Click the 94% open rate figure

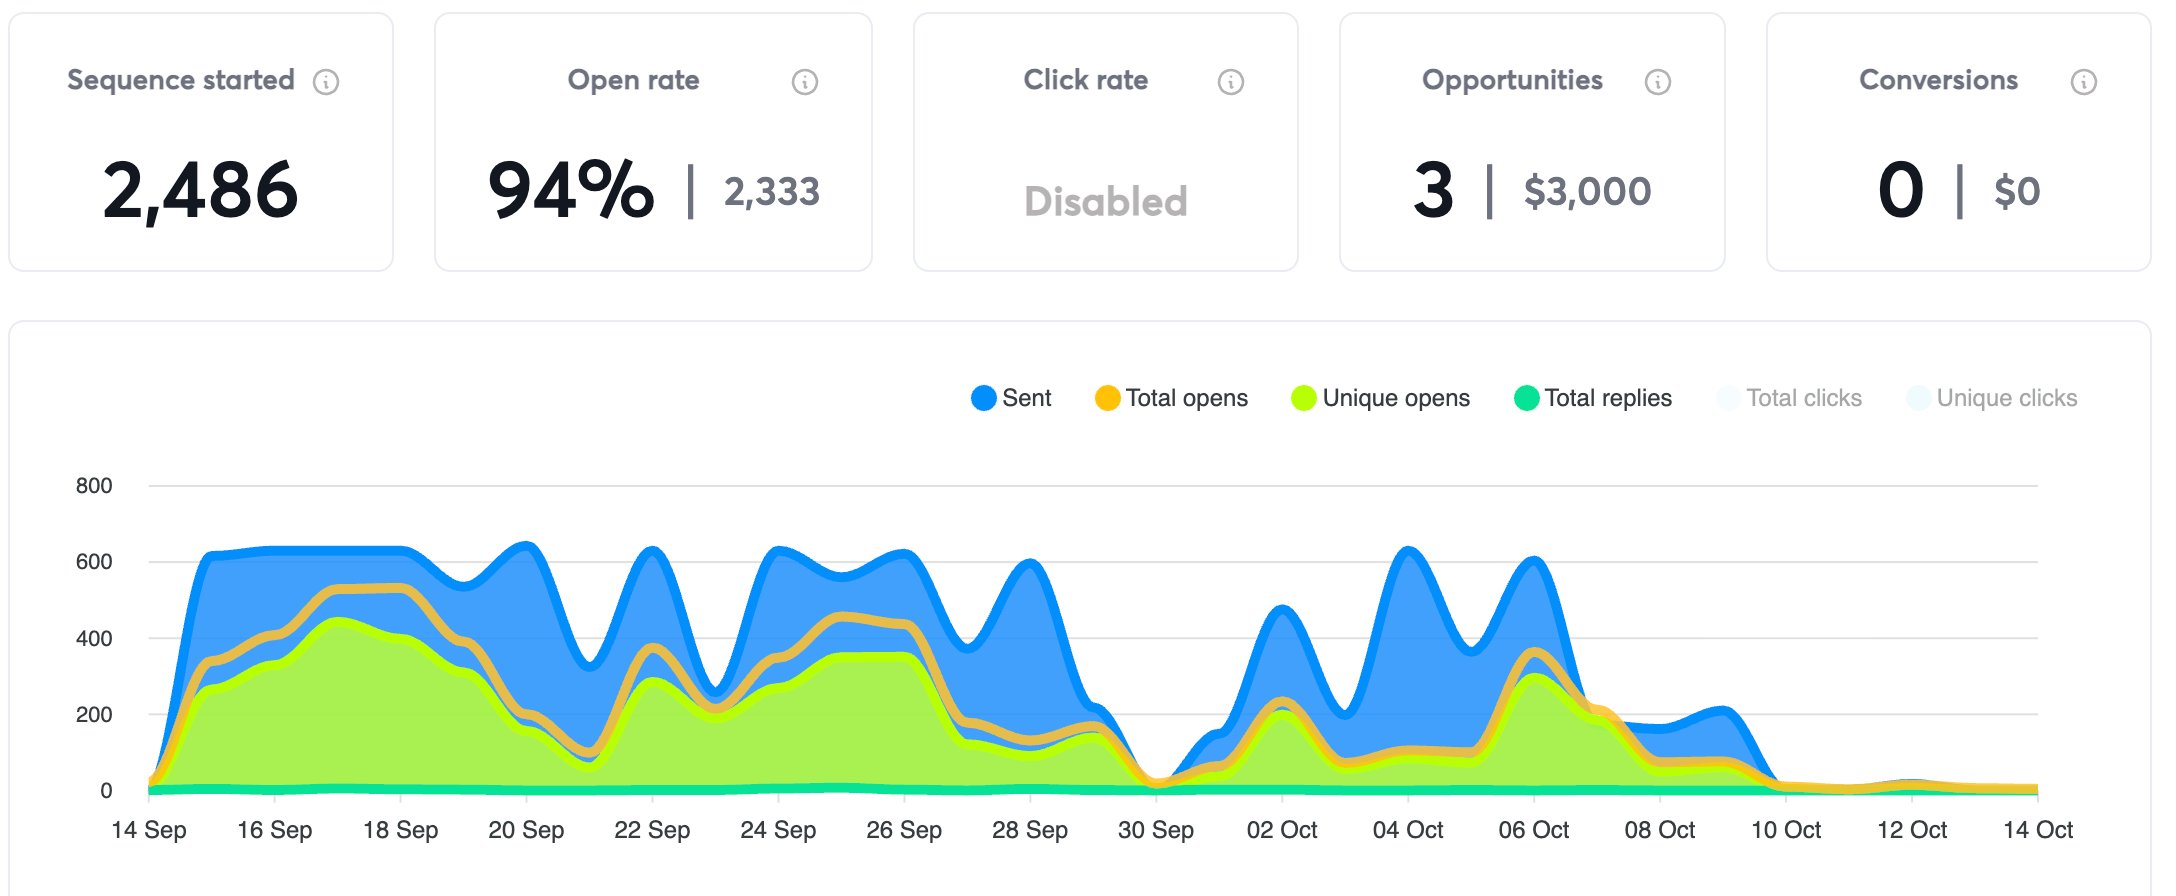(x=571, y=191)
